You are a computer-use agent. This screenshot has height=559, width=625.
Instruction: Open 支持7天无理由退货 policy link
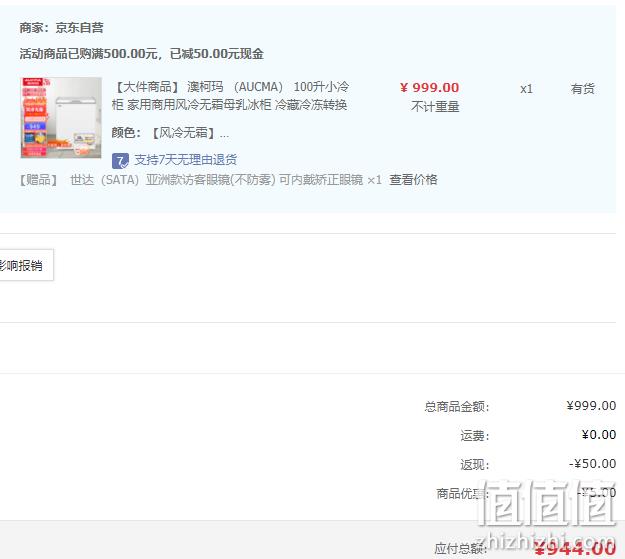click(x=186, y=160)
